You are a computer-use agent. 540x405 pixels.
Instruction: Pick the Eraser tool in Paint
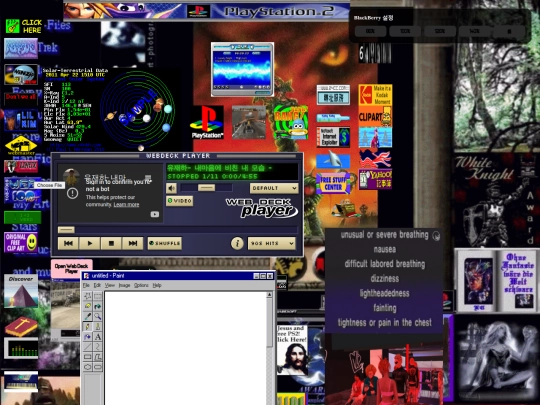[87, 306]
